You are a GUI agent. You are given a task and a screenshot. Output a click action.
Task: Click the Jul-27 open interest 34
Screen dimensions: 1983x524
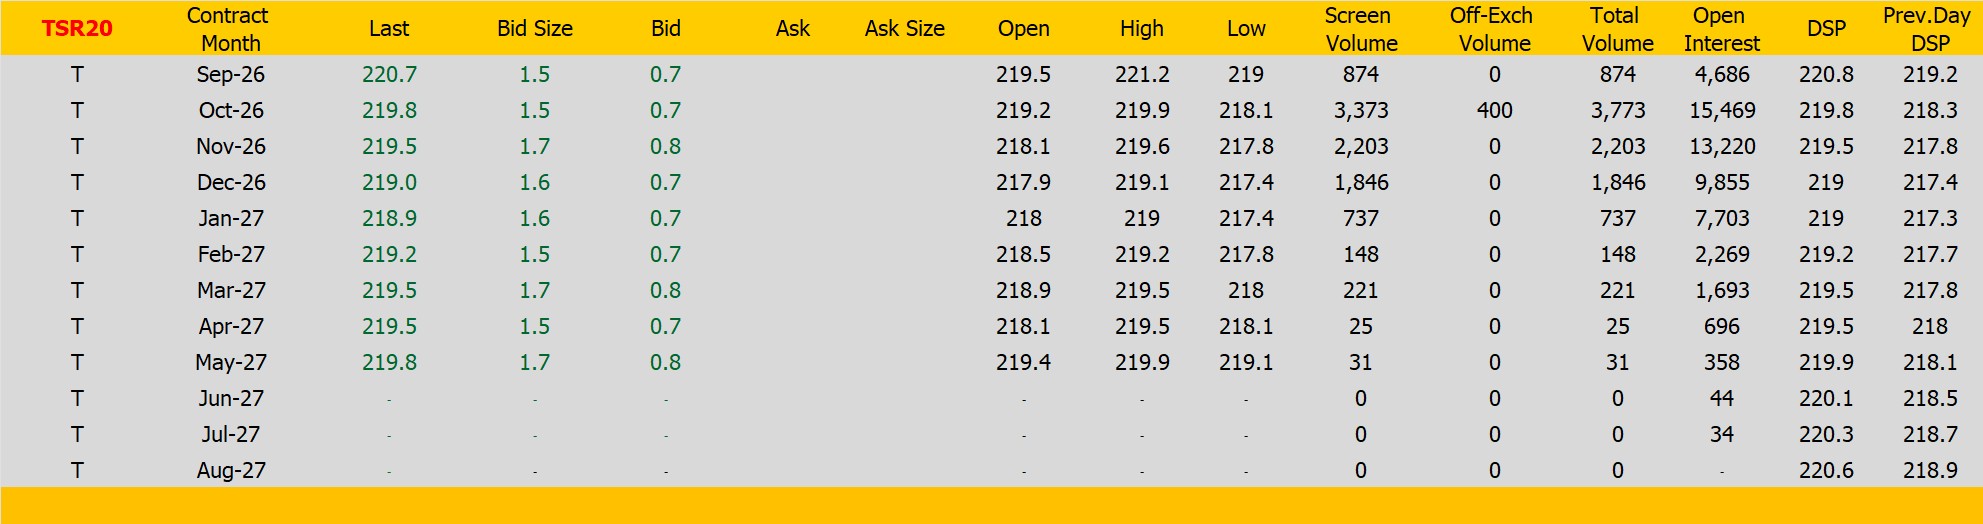(x=1722, y=435)
